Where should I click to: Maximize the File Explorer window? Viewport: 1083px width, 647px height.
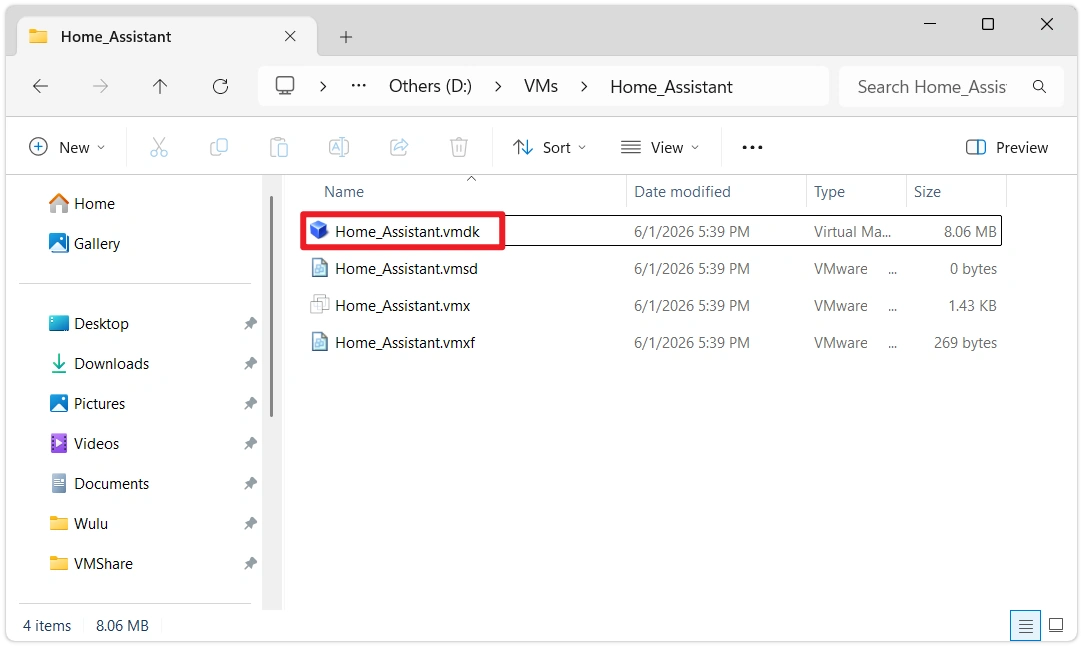click(988, 24)
